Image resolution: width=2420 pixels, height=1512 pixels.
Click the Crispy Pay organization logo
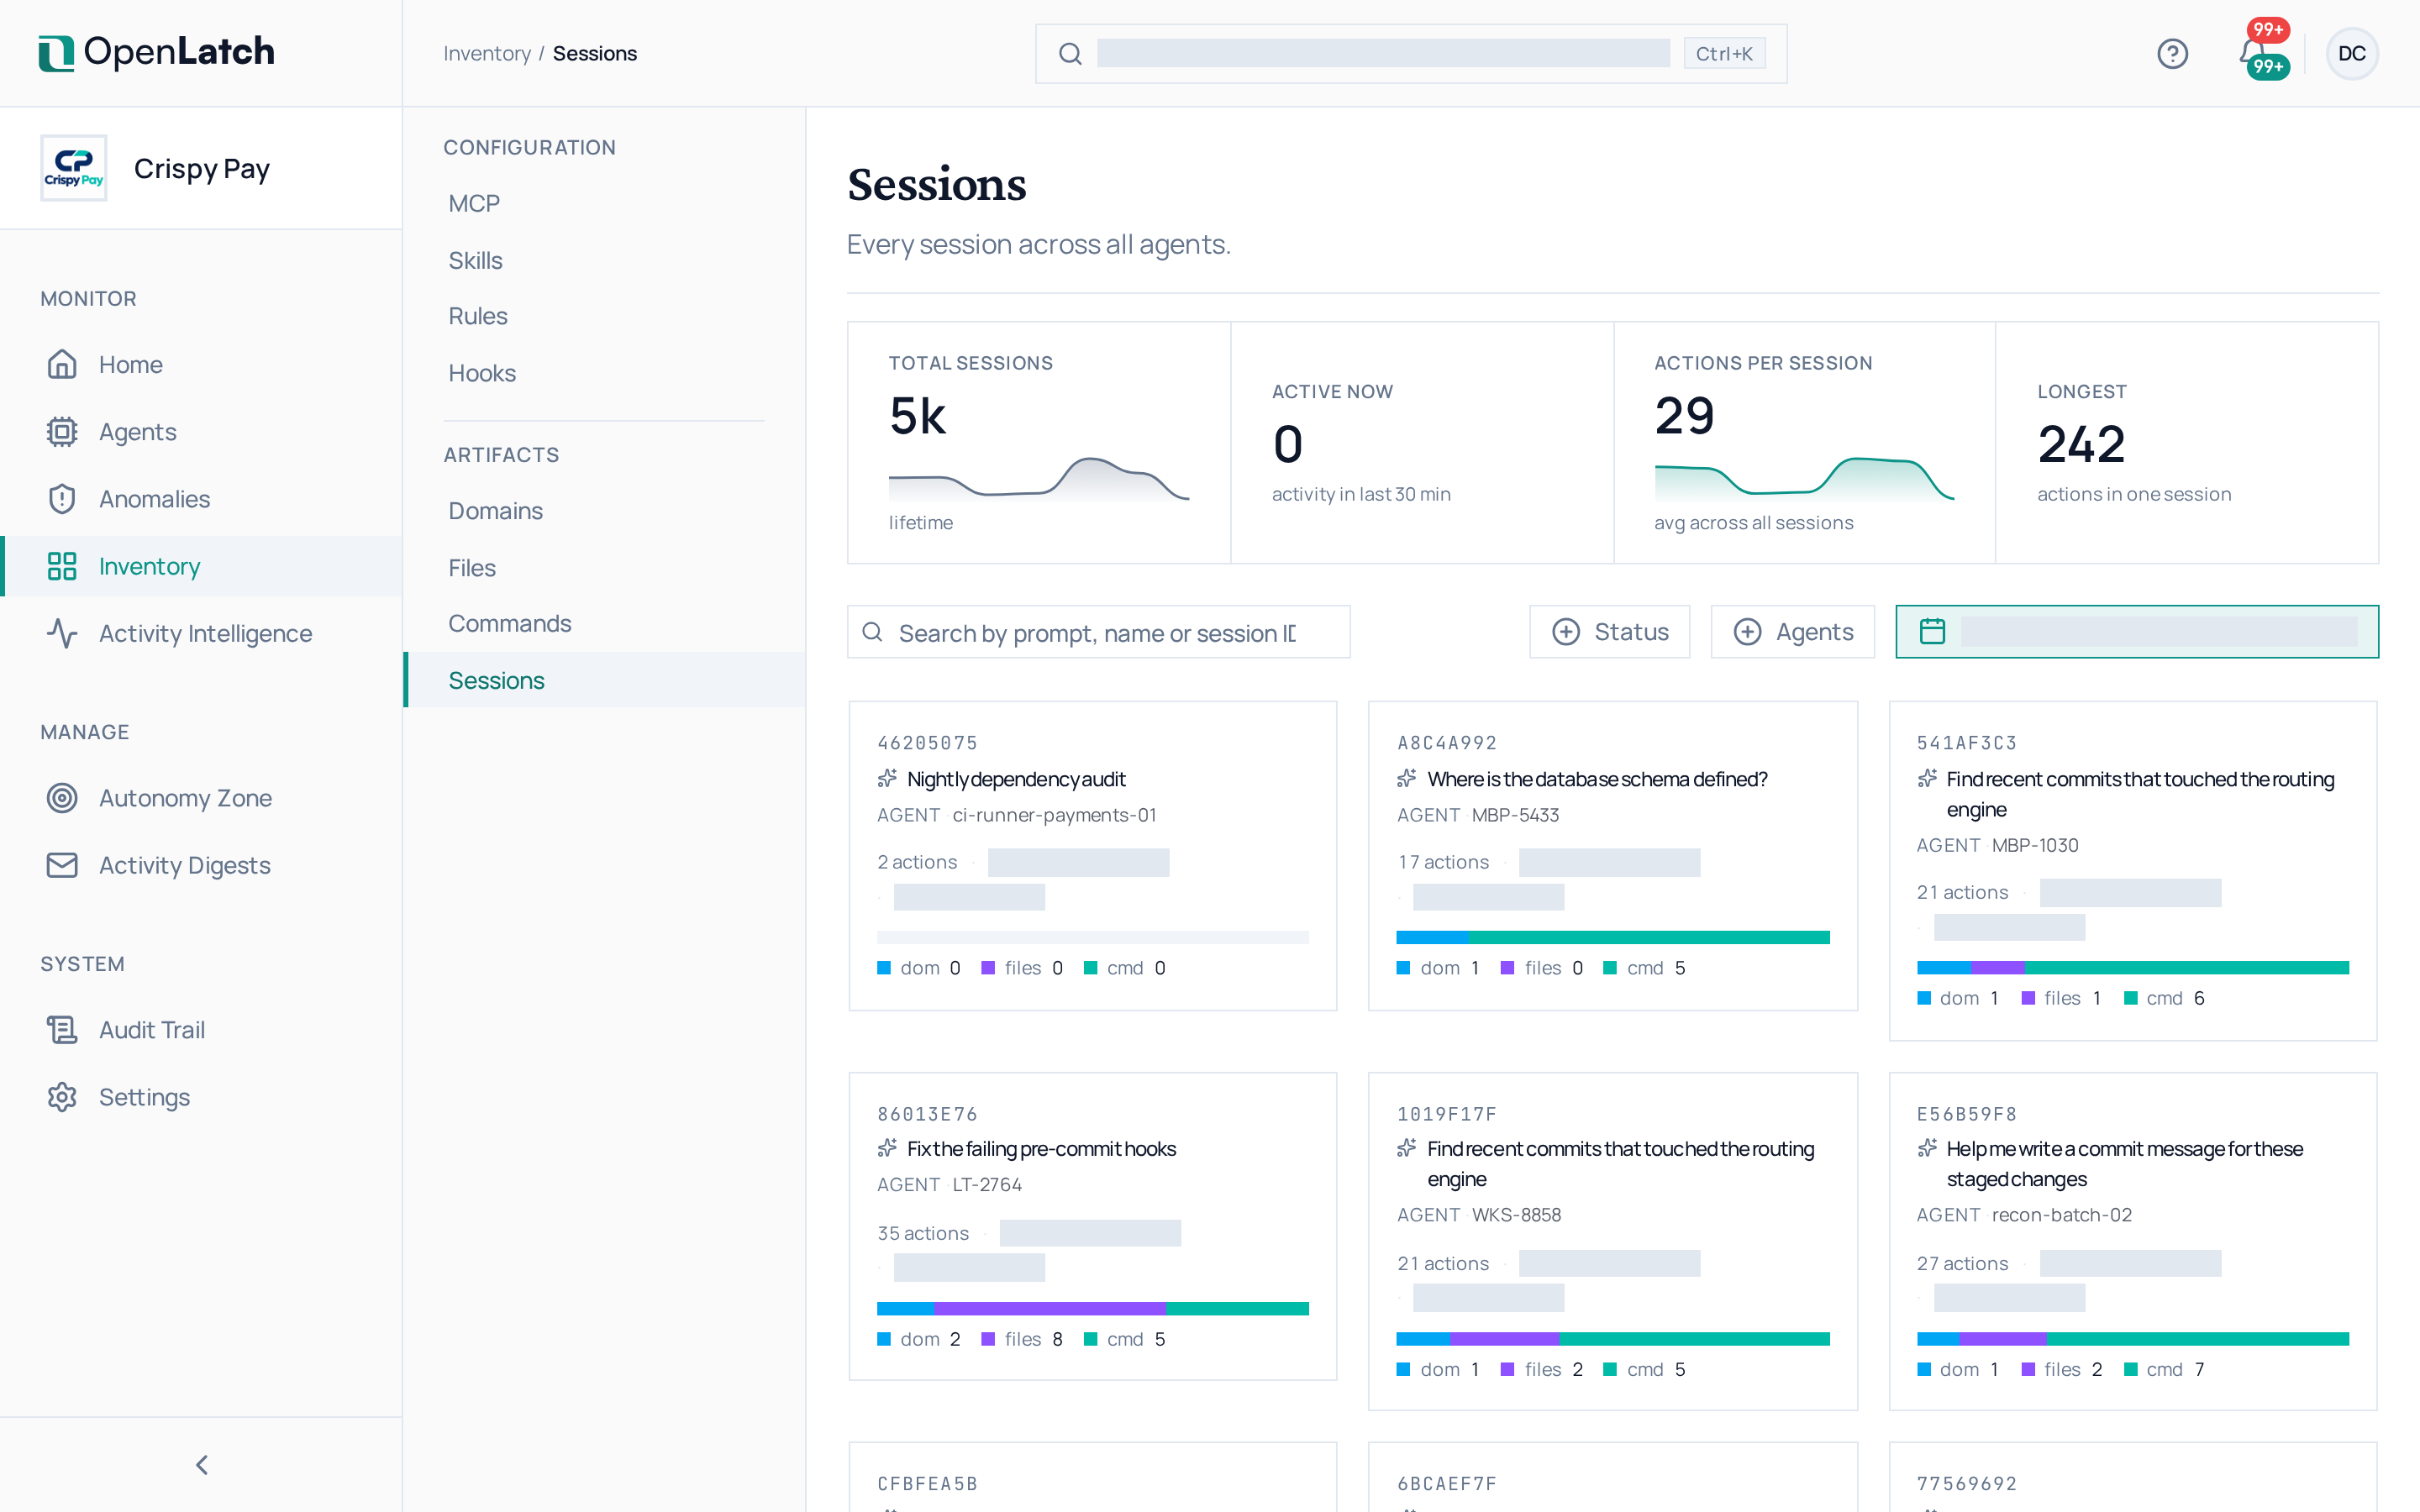[74, 168]
